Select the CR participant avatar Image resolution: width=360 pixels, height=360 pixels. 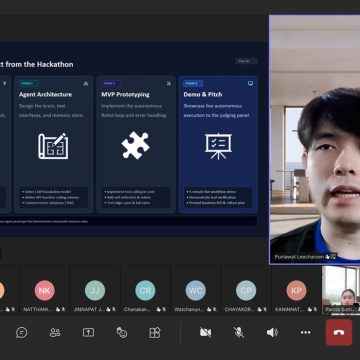tap(145, 290)
